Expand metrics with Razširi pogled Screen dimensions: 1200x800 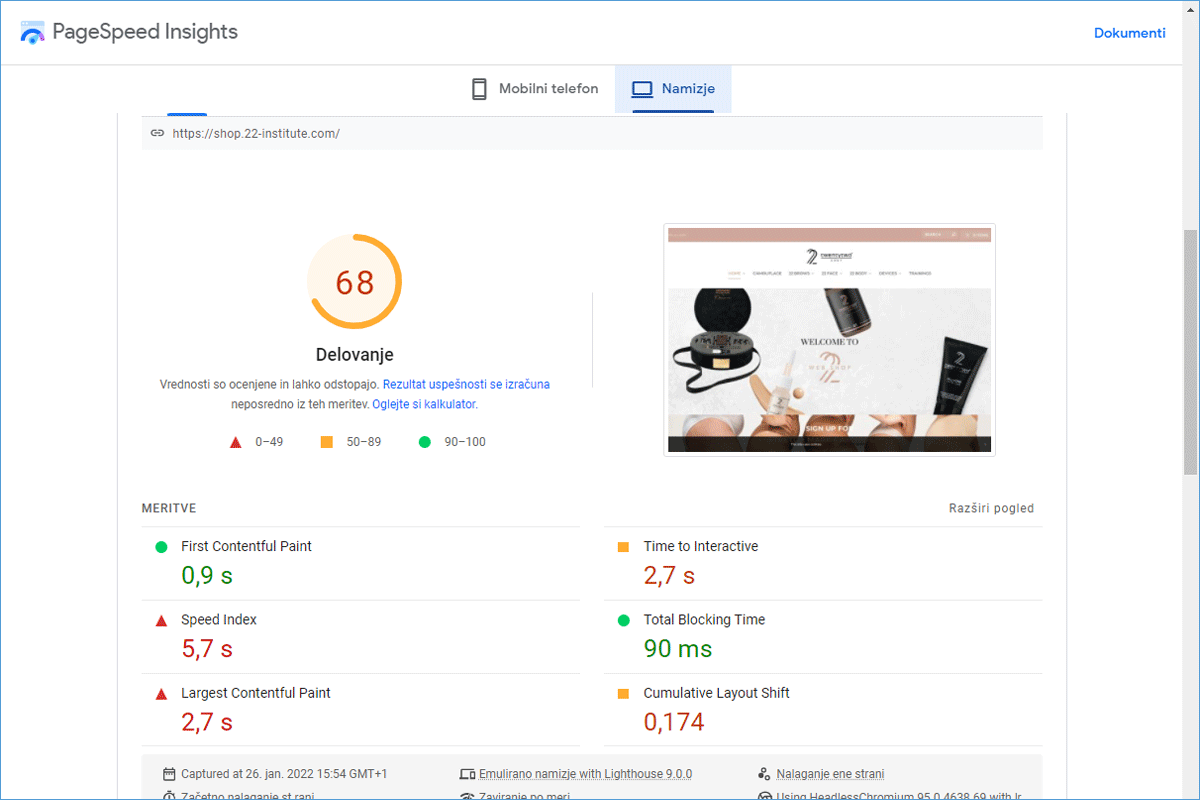(991, 508)
